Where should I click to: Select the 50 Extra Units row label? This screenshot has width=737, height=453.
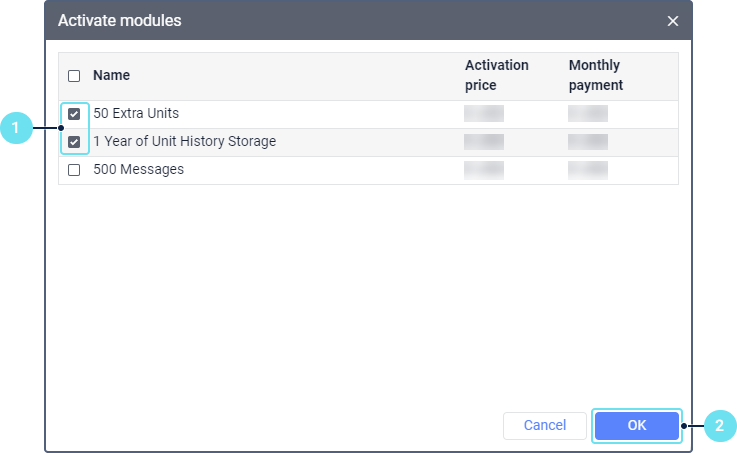tap(136, 113)
